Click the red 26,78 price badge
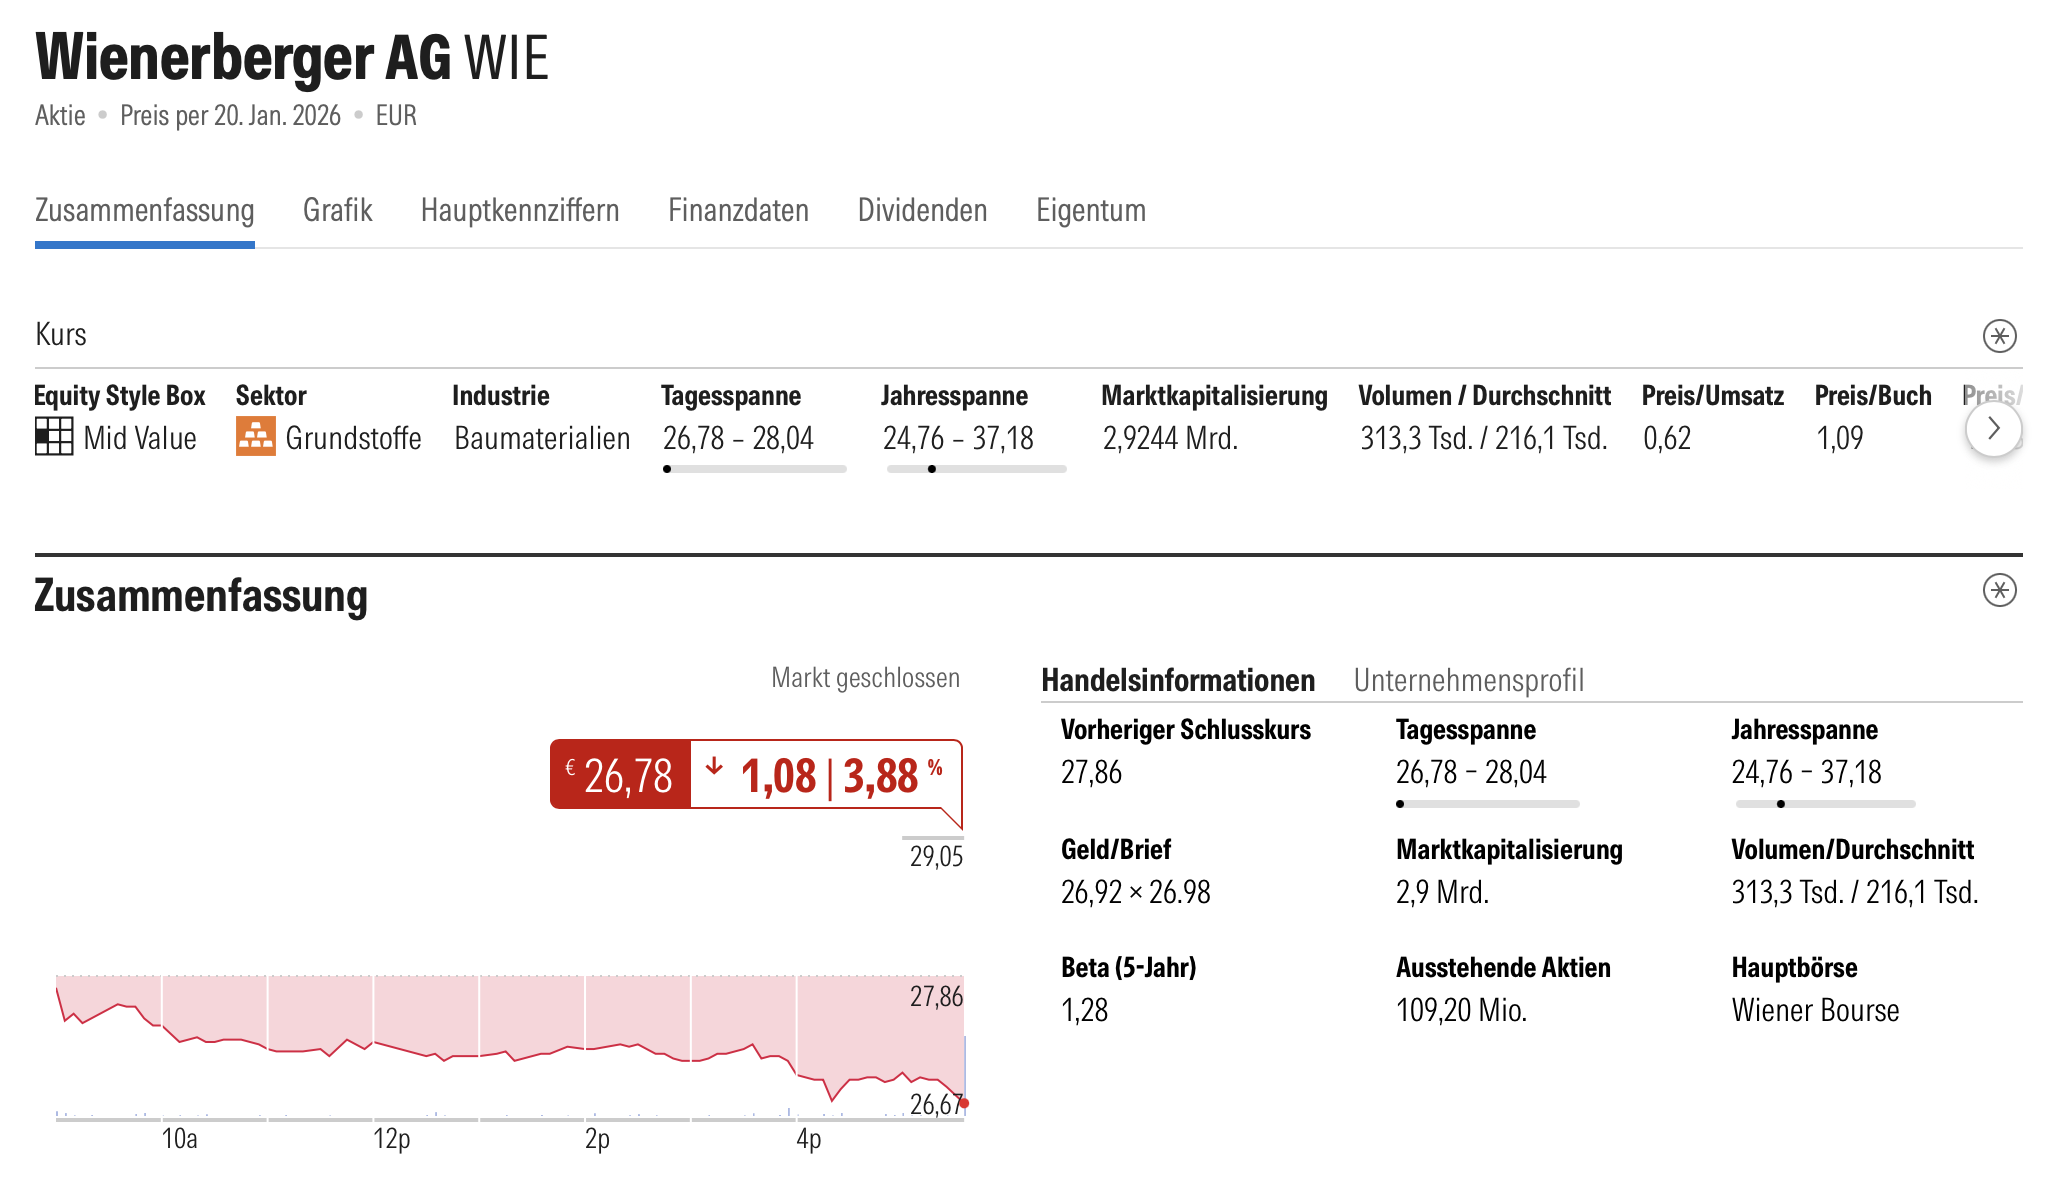 point(620,775)
